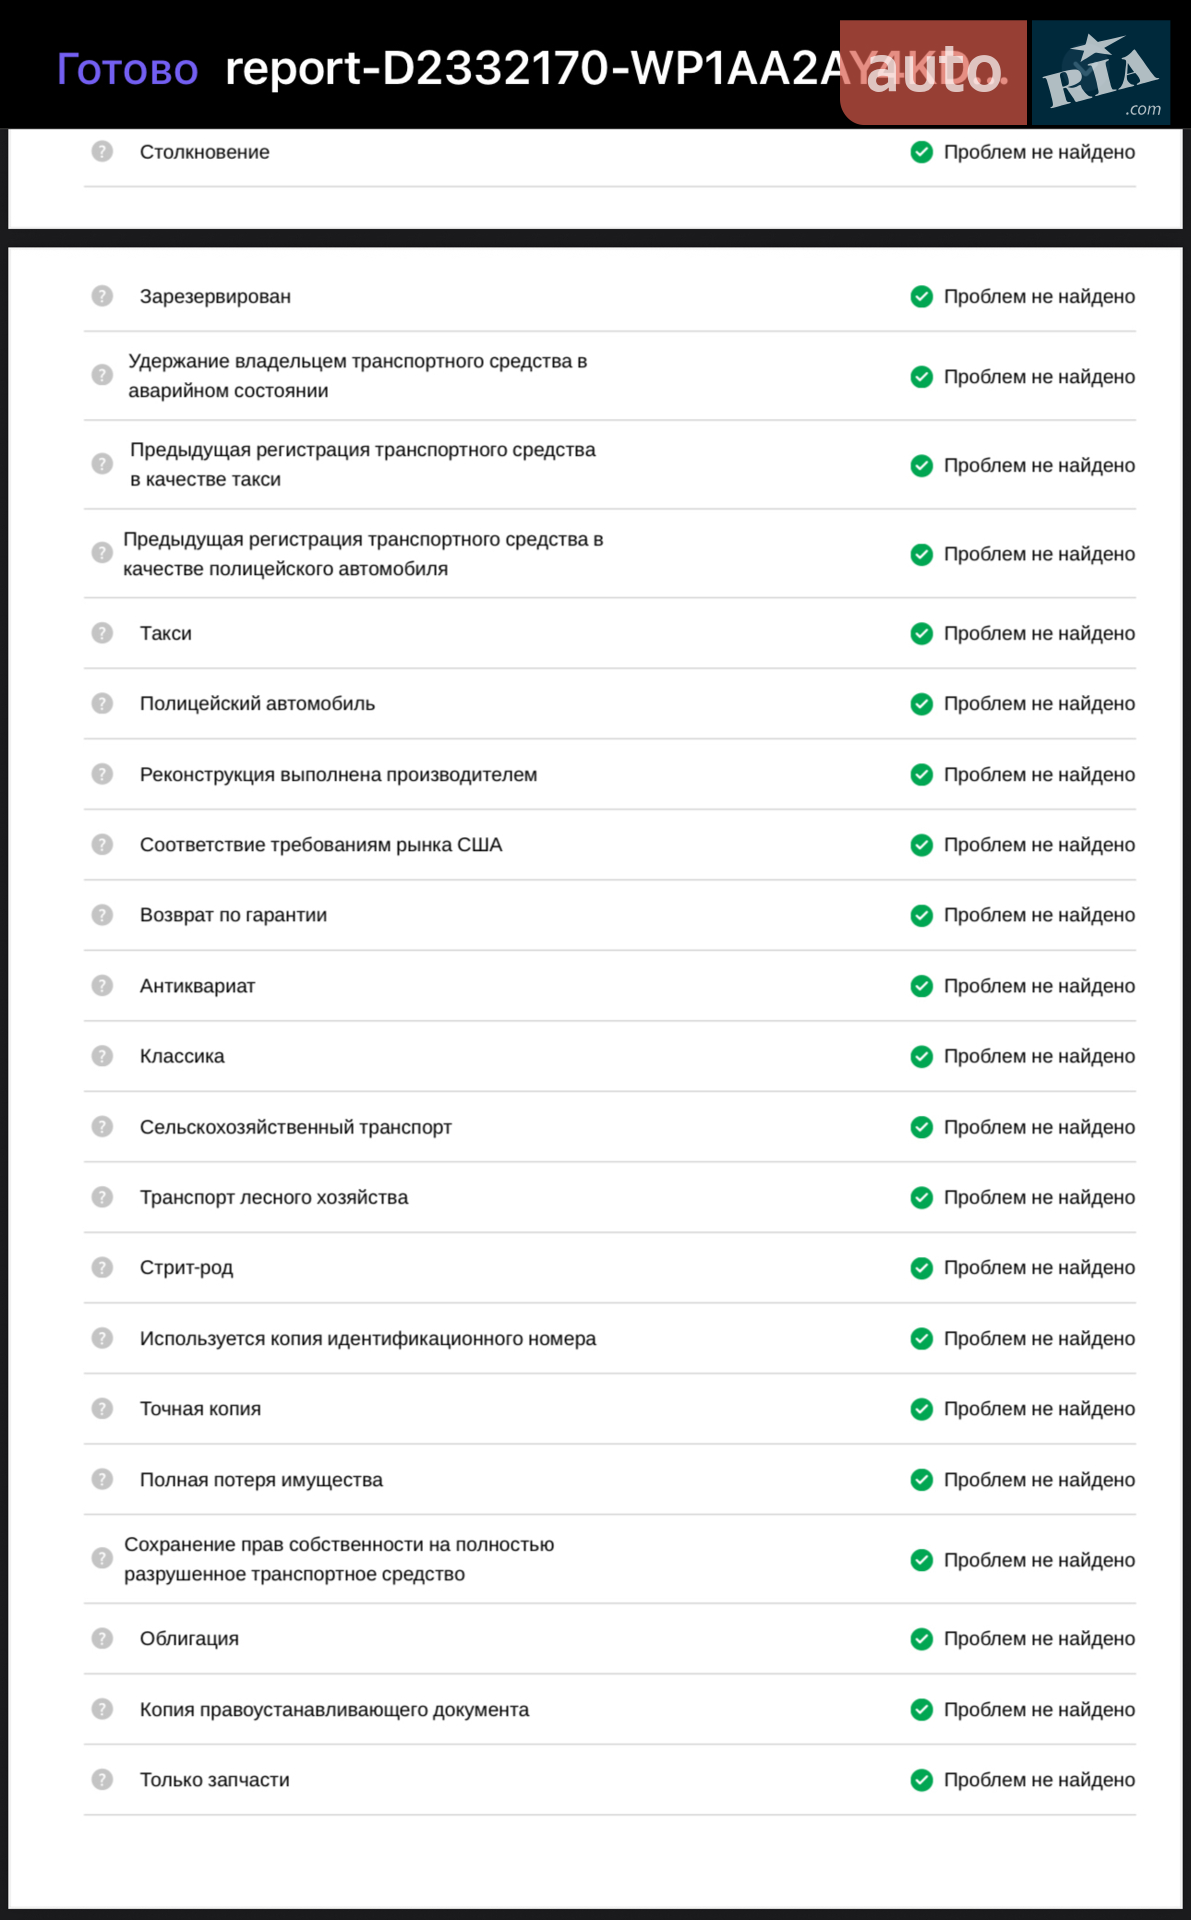1191x1920 pixels.
Task: Click status for Транспорт лесного хозяйства
Action: pos(1039,1198)
